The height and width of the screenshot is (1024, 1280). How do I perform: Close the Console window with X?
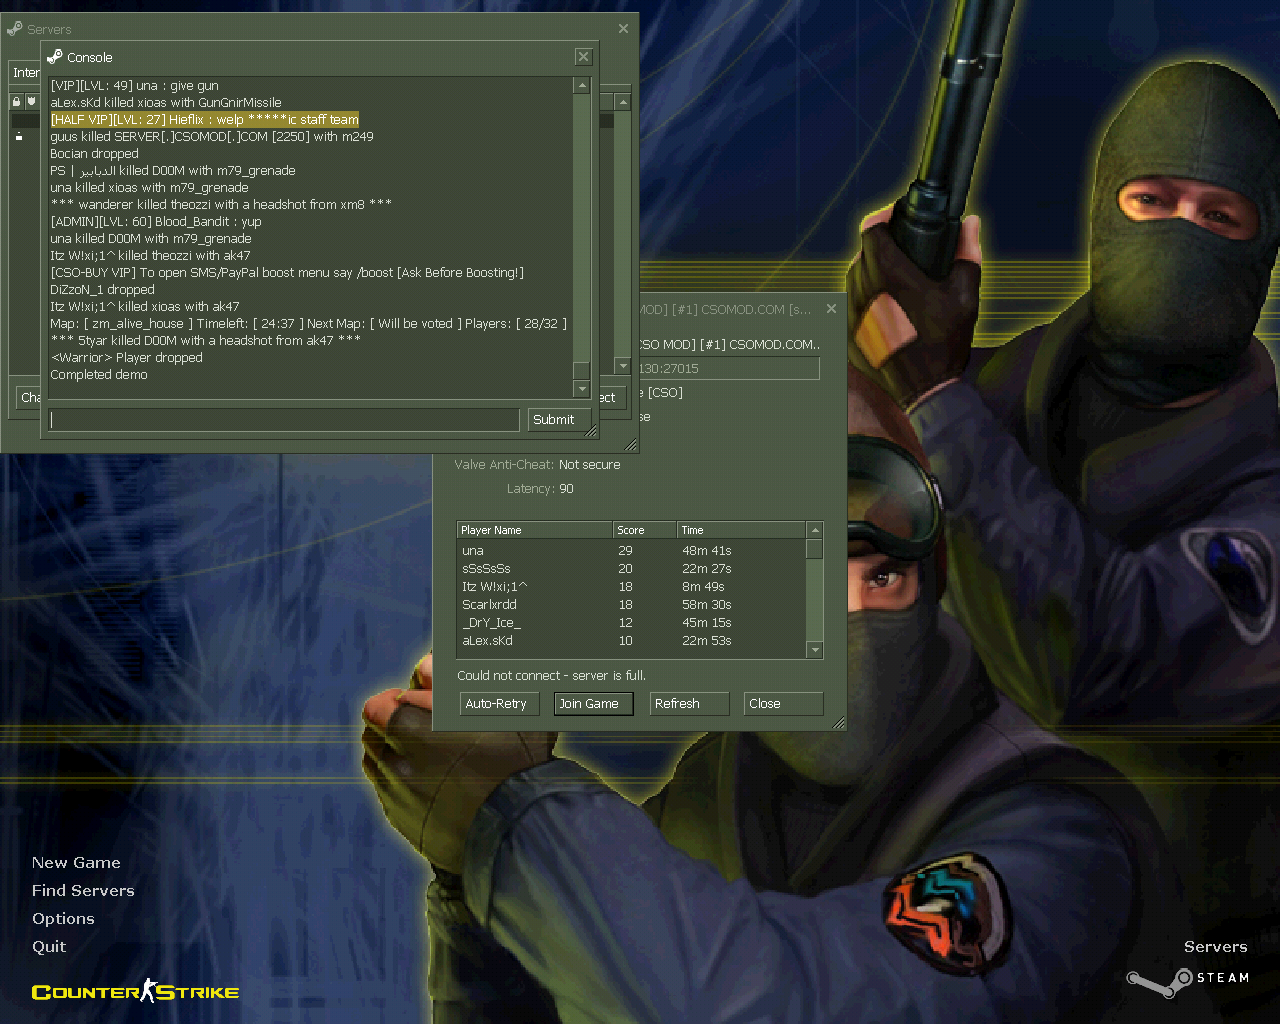[x=584, y=57]
